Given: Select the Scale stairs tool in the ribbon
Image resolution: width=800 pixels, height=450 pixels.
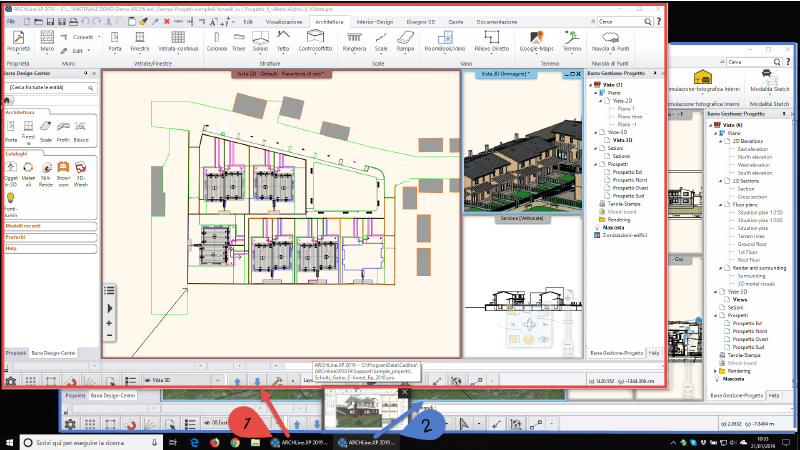Looking at the screenshot, I should click(381, 41).
